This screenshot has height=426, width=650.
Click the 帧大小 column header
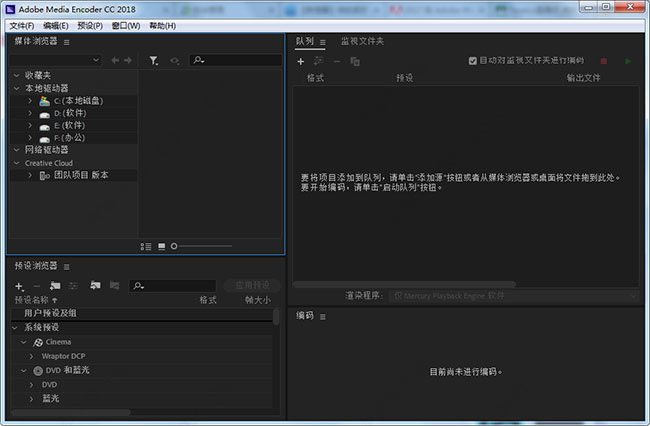point(258,300)
